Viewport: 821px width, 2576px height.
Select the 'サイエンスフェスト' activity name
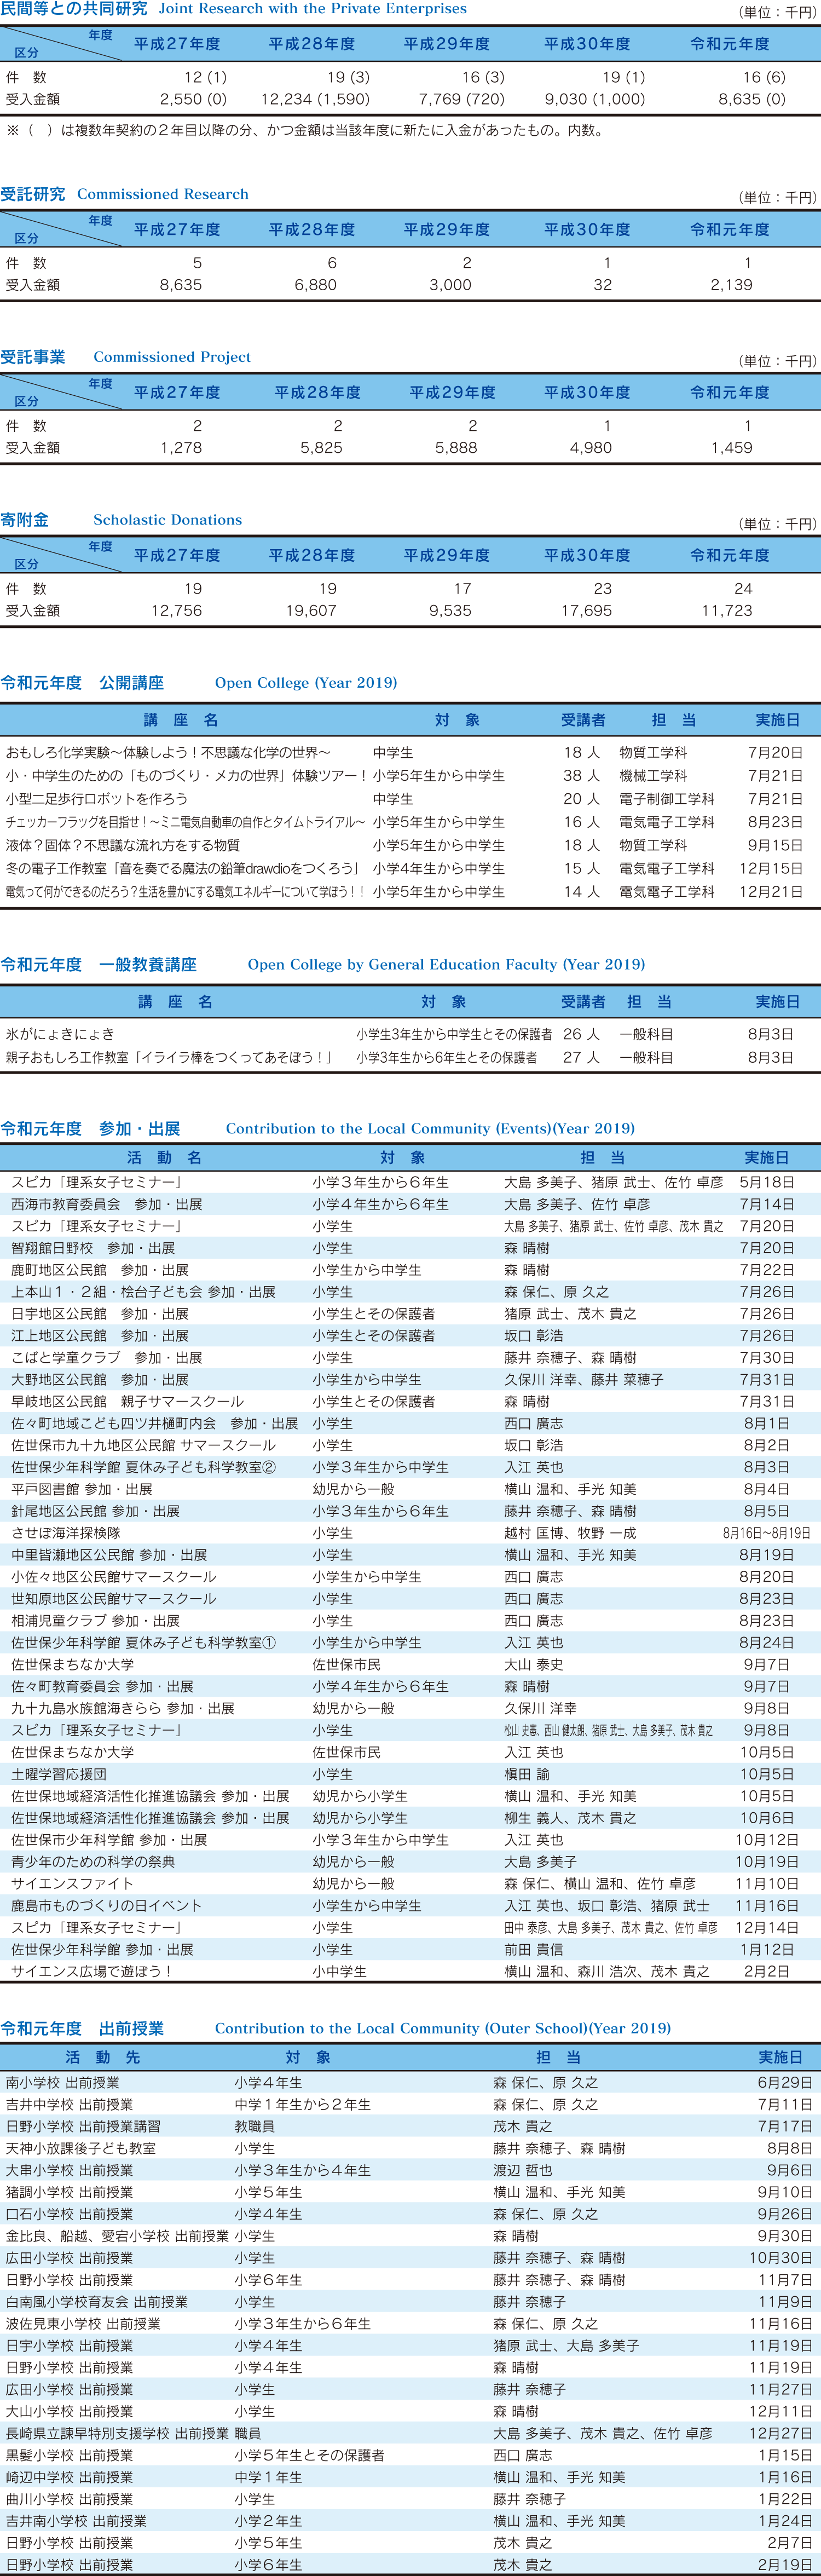[72, 1884]
